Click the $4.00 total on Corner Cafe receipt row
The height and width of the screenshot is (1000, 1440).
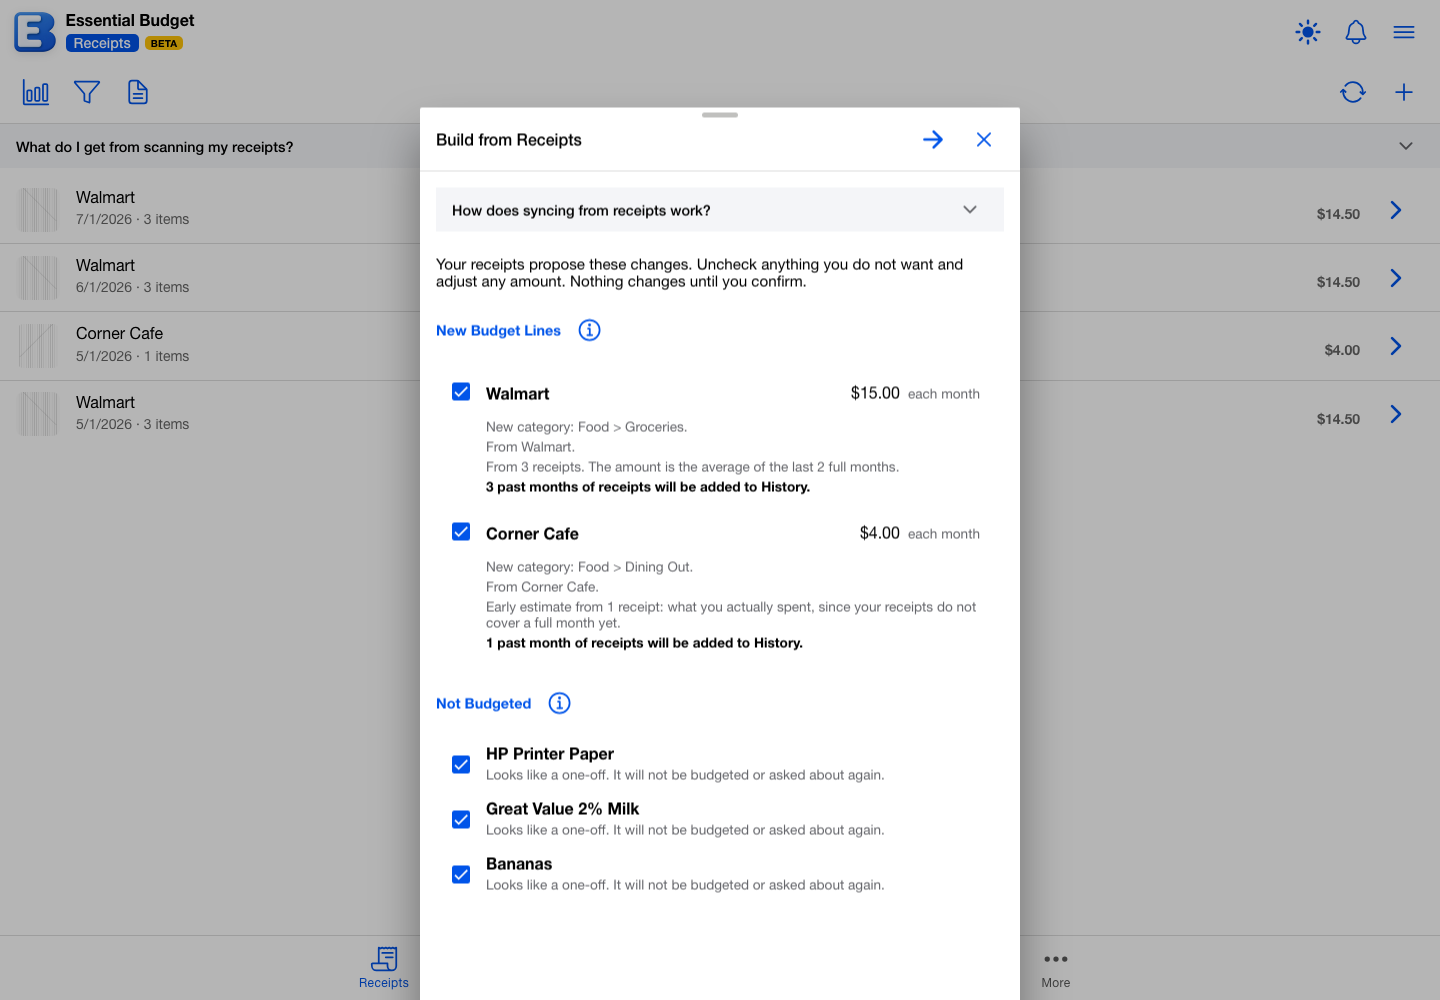pyautogui.click(x=1342, y=350)
